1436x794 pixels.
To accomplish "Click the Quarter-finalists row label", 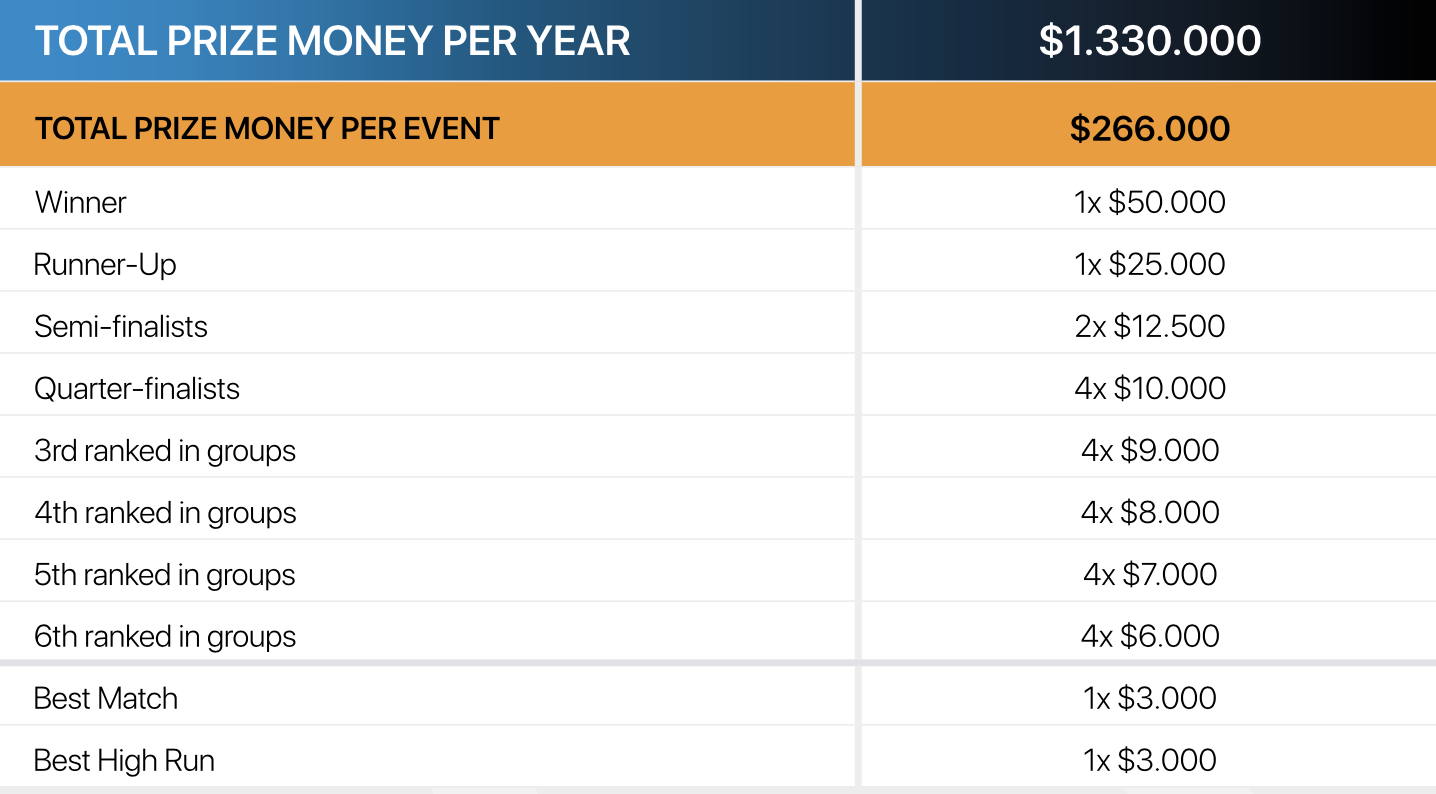I will tap(137, 388).
